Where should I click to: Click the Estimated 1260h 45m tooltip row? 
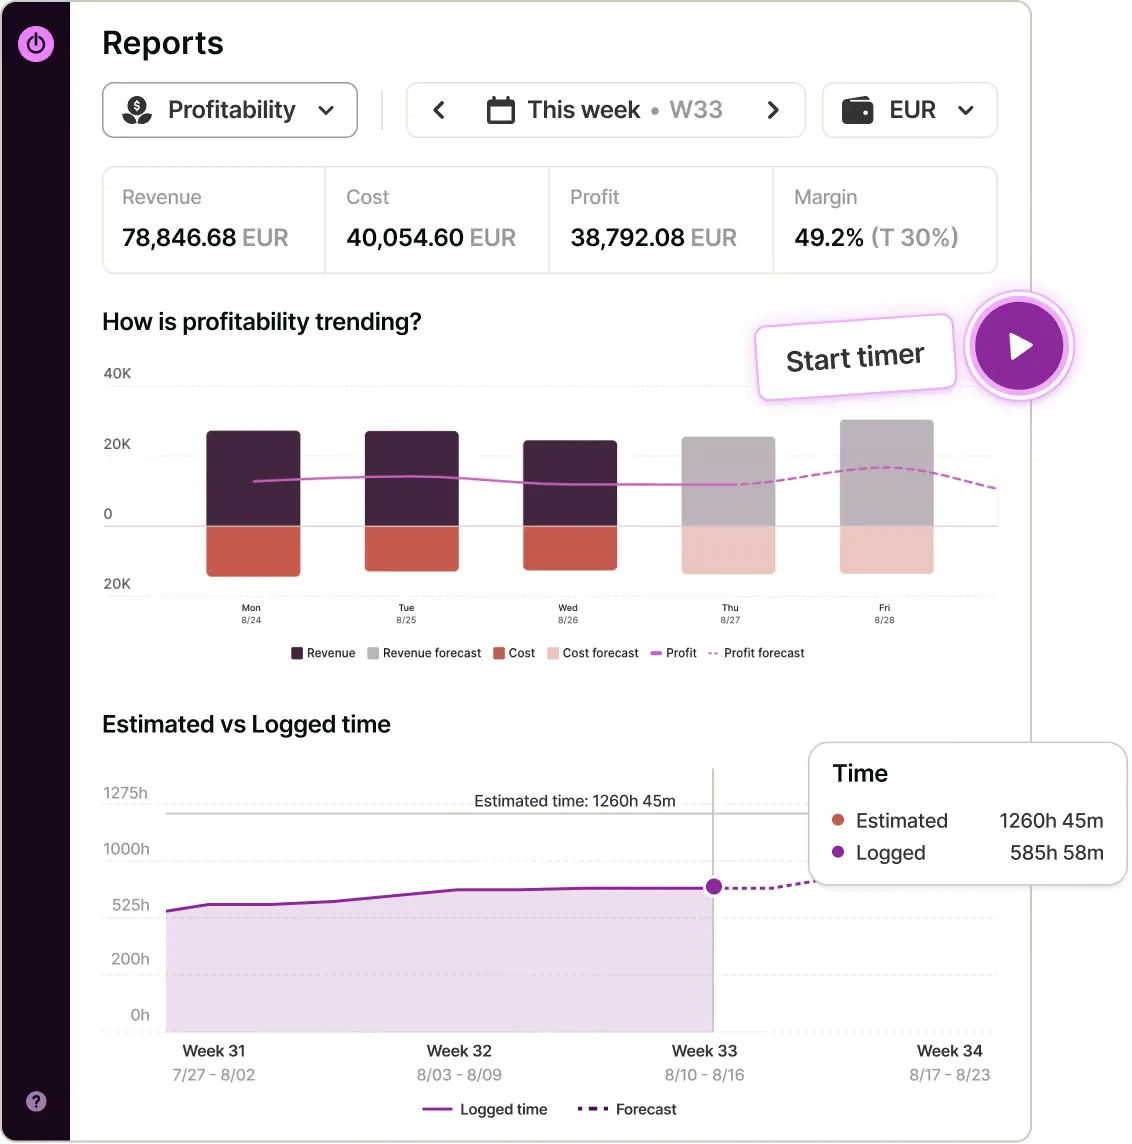pyautogui.click(x=967, y=821)
